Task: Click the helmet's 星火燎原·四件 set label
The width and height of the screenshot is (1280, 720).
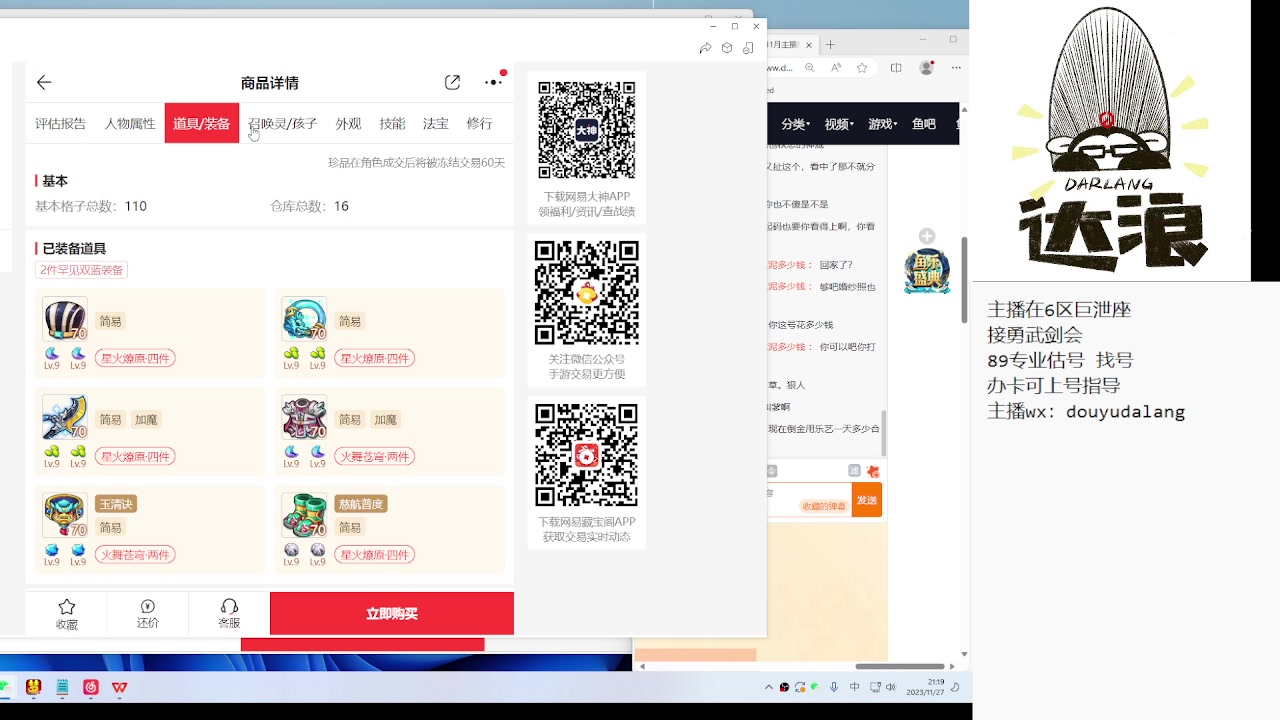Action: click(x=135, y=358)
